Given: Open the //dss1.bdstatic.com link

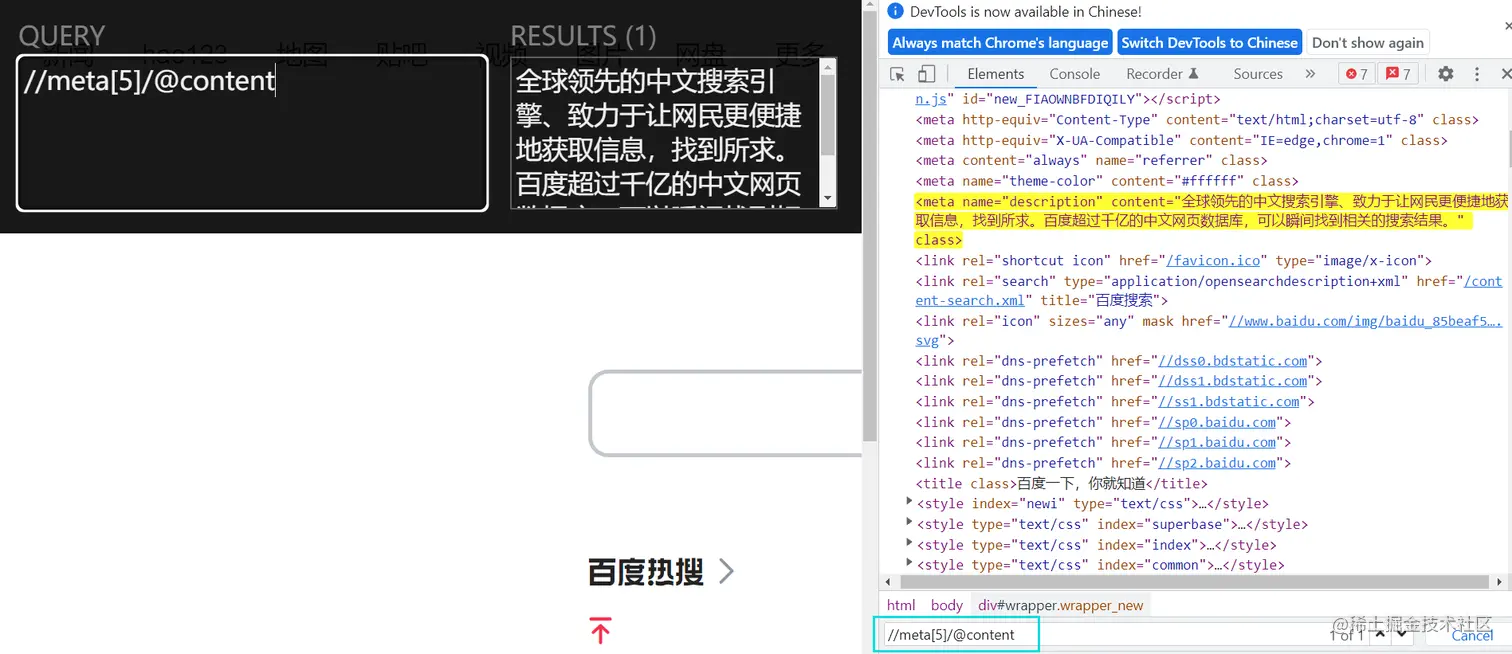Looking at the screenshot, I should point(1232,381).
